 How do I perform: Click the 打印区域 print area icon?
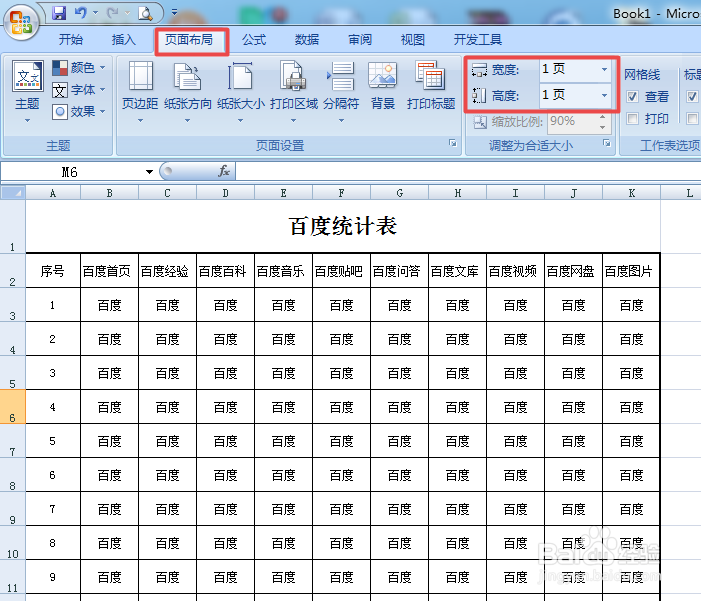point(293,76)
